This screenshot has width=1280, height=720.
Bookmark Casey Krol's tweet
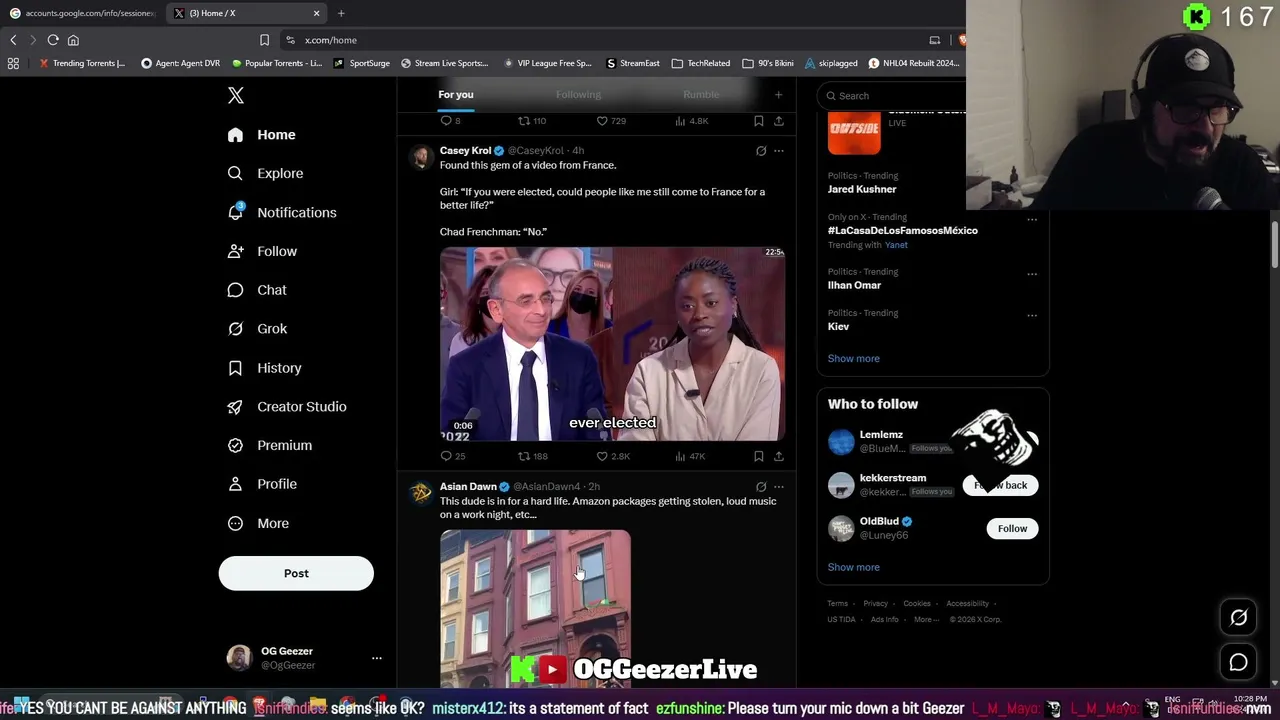click(x=759, y=456)
